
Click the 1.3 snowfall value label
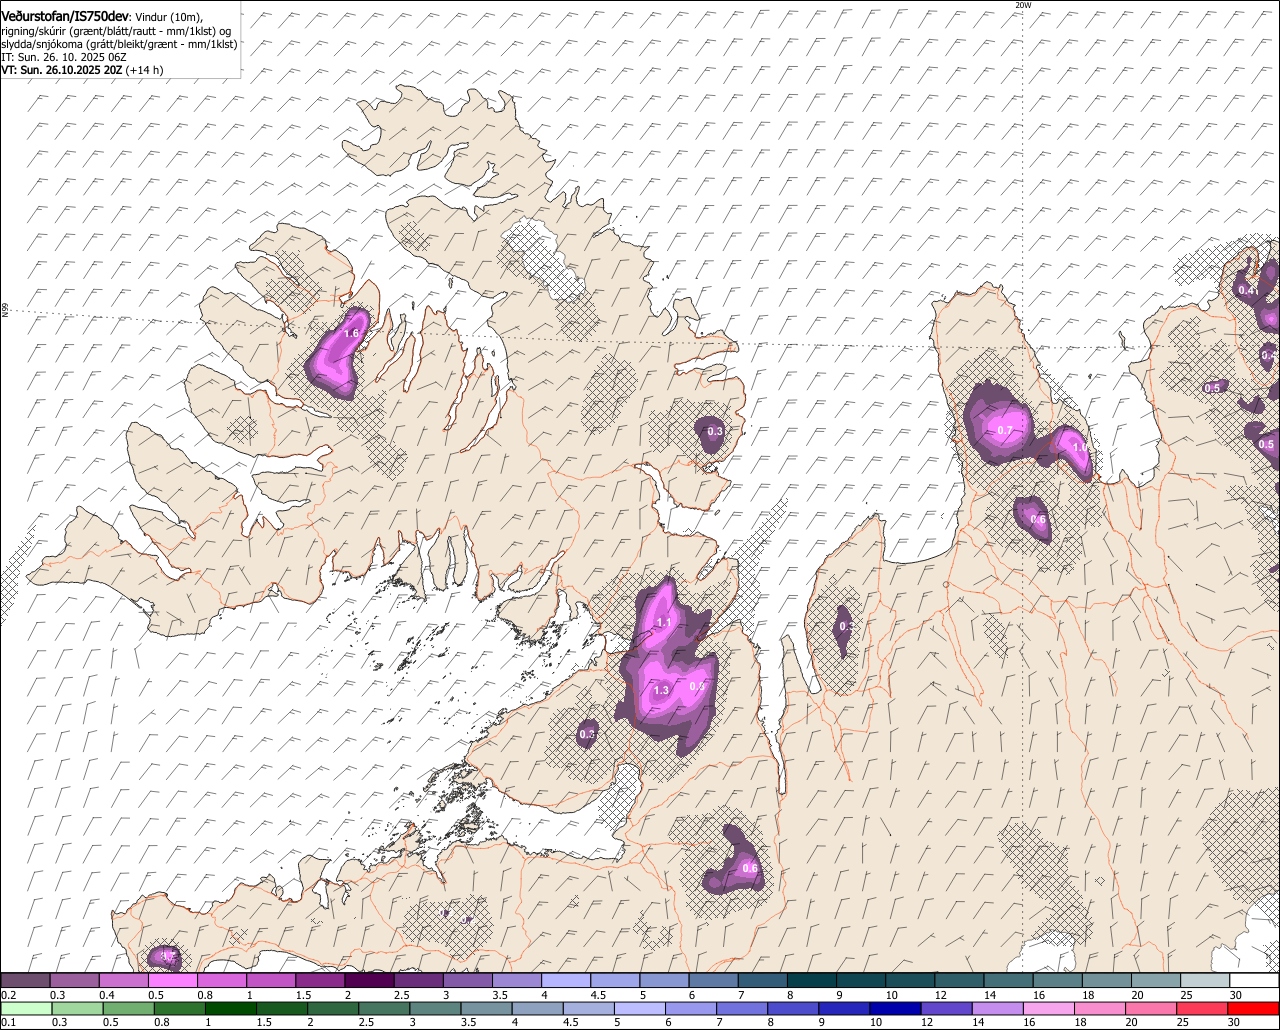(x=661, y=690)
